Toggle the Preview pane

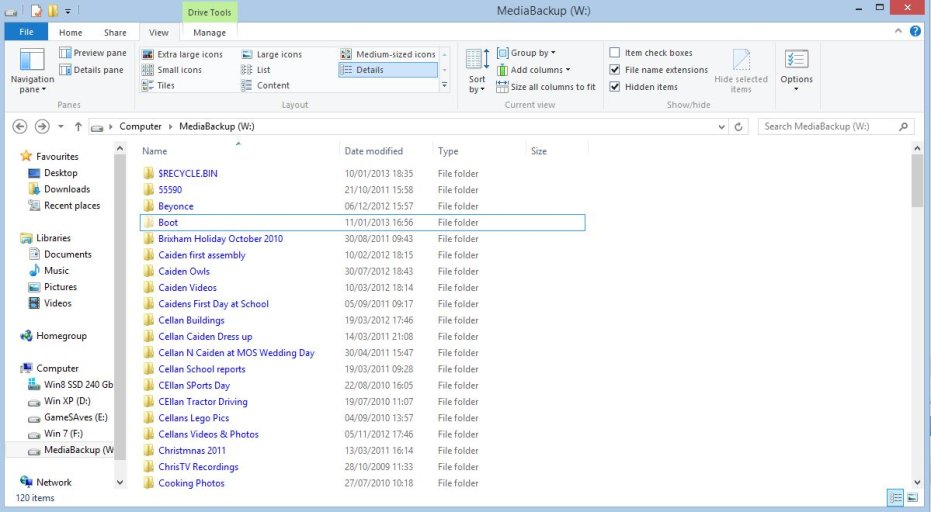click(93, 53)
